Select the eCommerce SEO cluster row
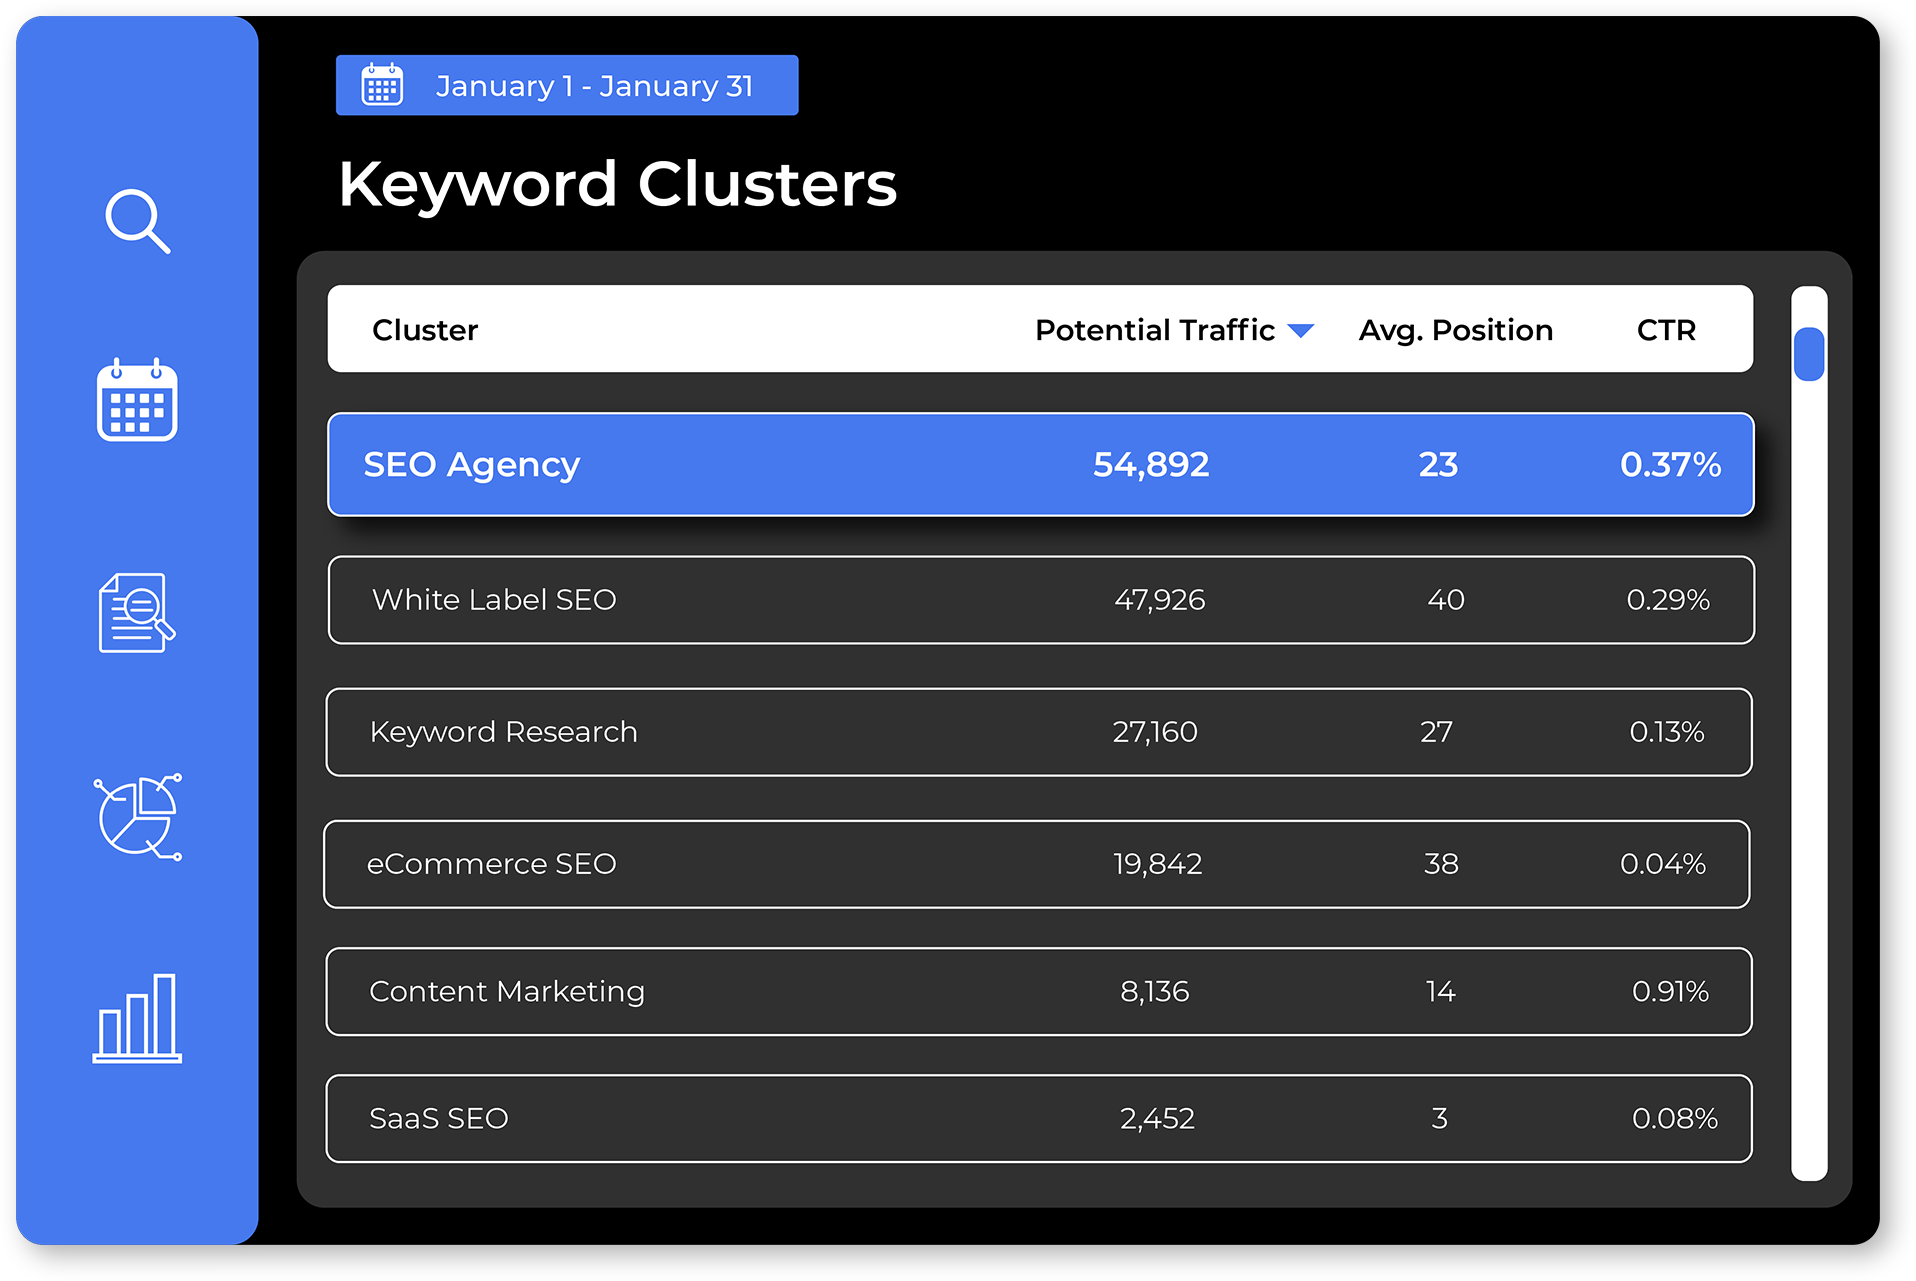The height and width of the screenshot is (1281, 1916). [1036, 864]
